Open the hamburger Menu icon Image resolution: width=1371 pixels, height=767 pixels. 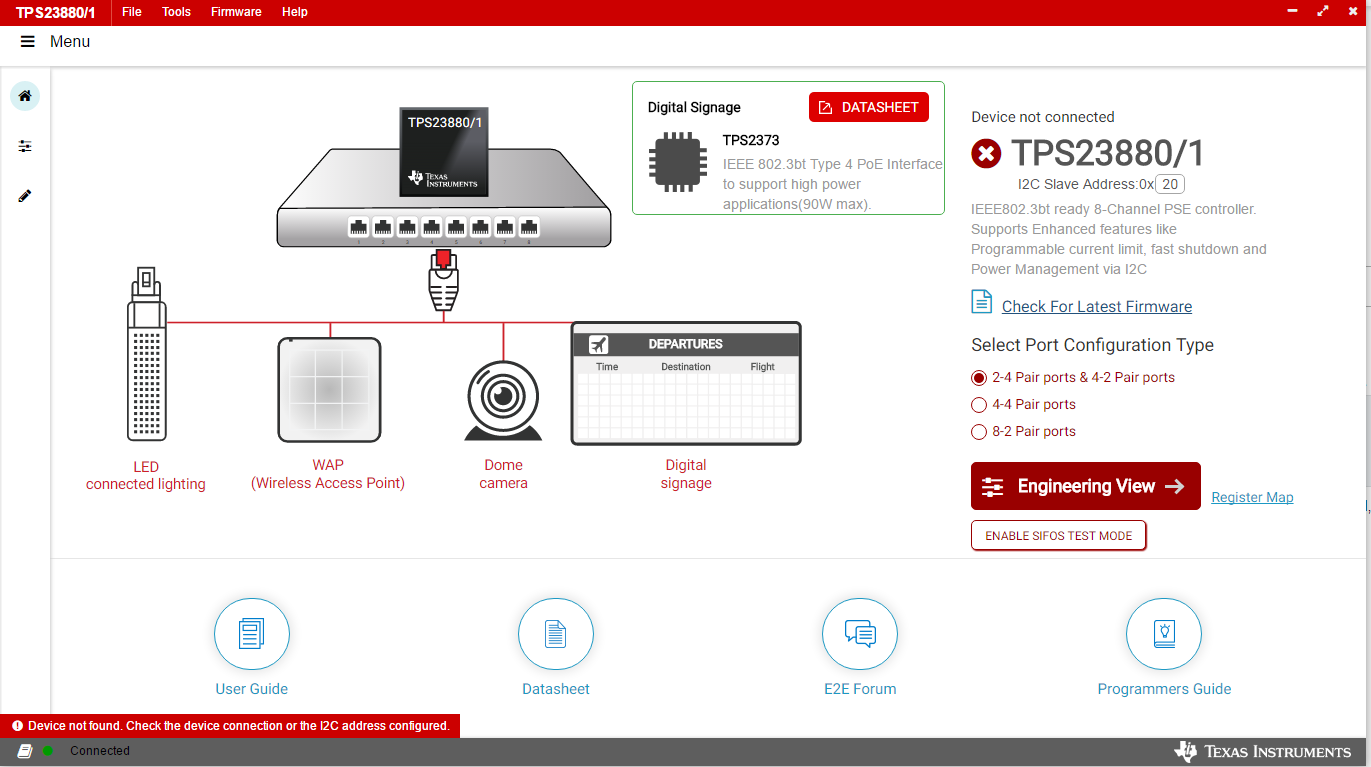[x=27, y=41]
